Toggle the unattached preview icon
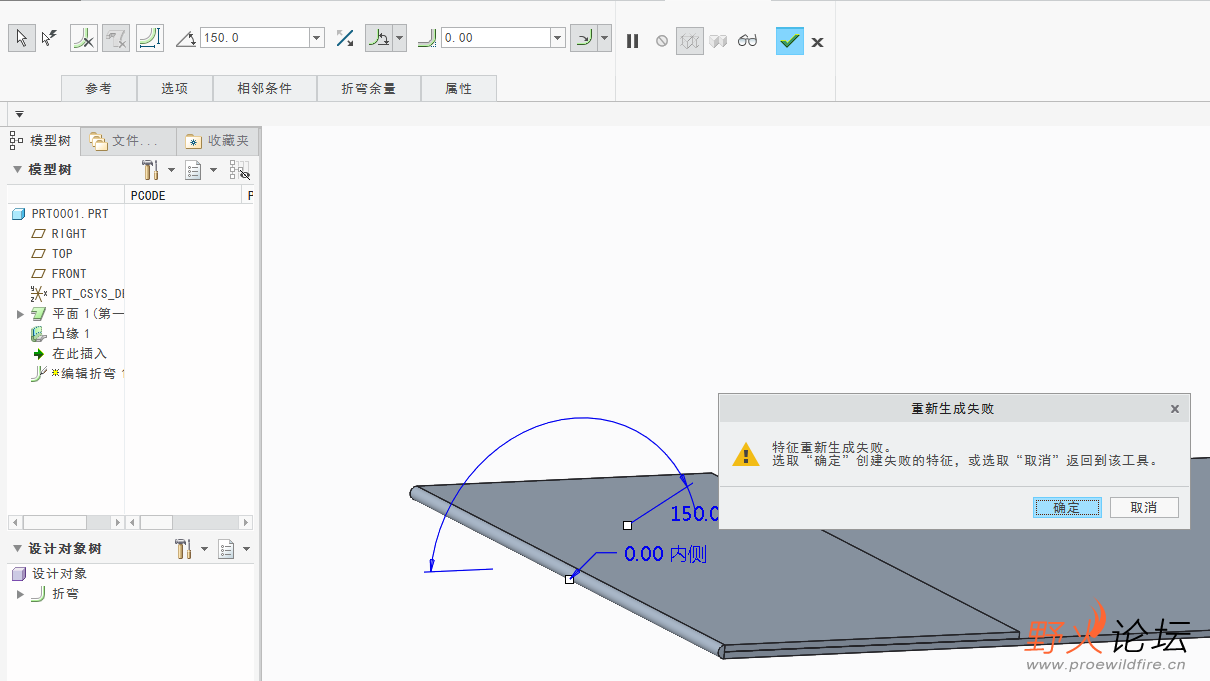This screenshot has width=1210, height=681. pyautogui.click(x=690, y=41)
